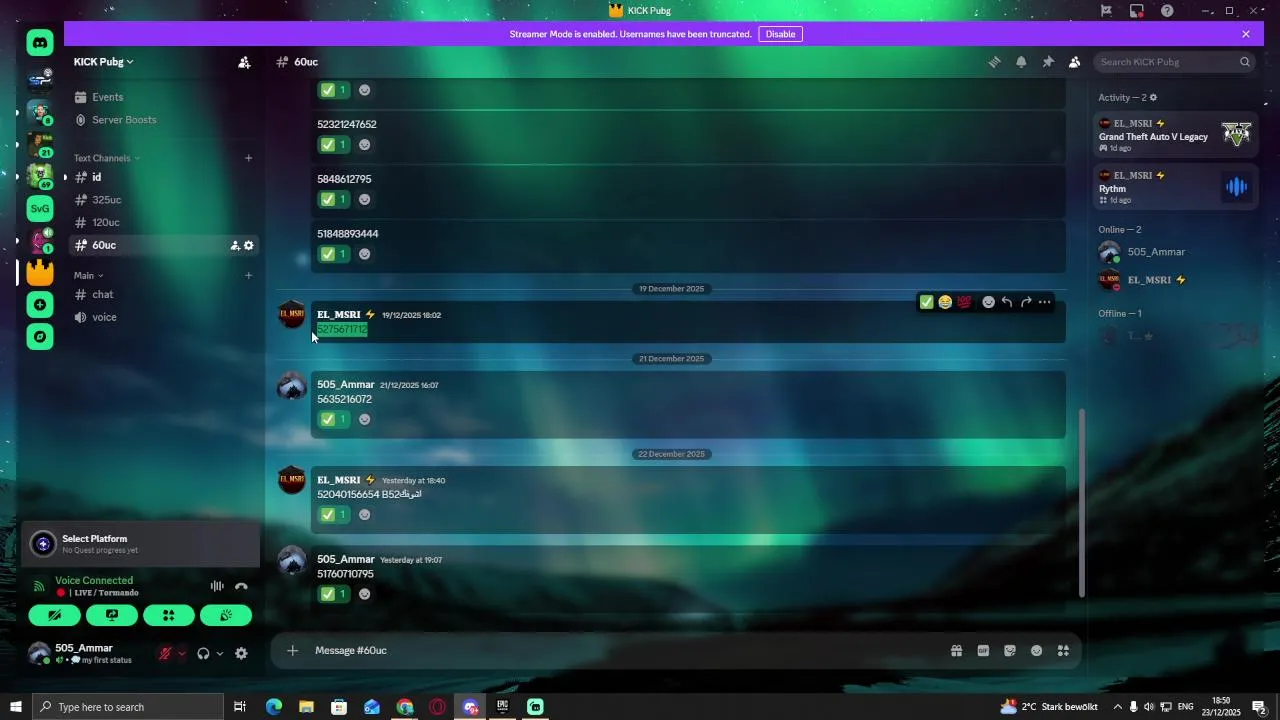Open Select Platform quest card

point(141,544)
